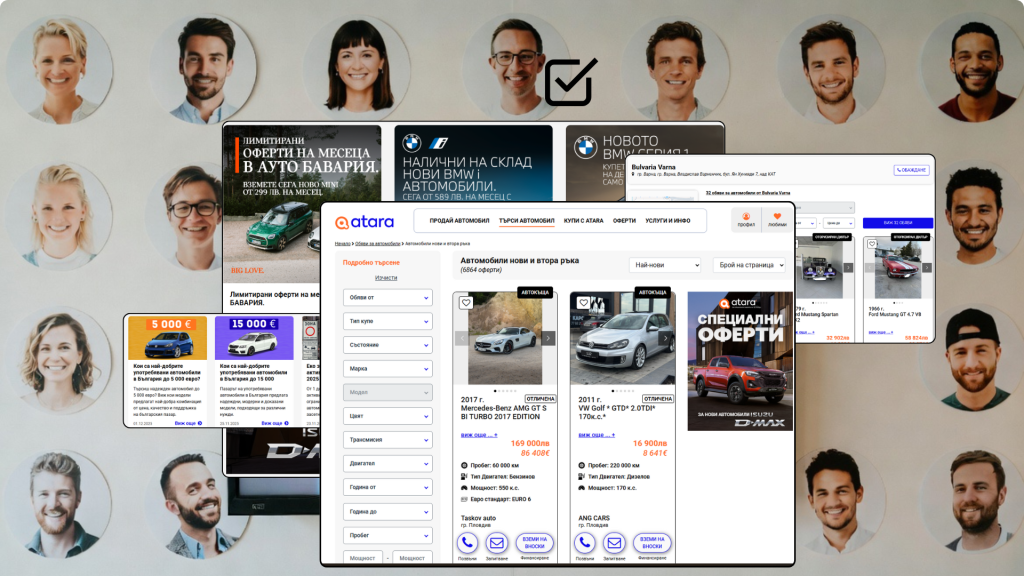Open the Двигател dropdown
Viewport: 1024px width, 576px height.
pos(388,464)
